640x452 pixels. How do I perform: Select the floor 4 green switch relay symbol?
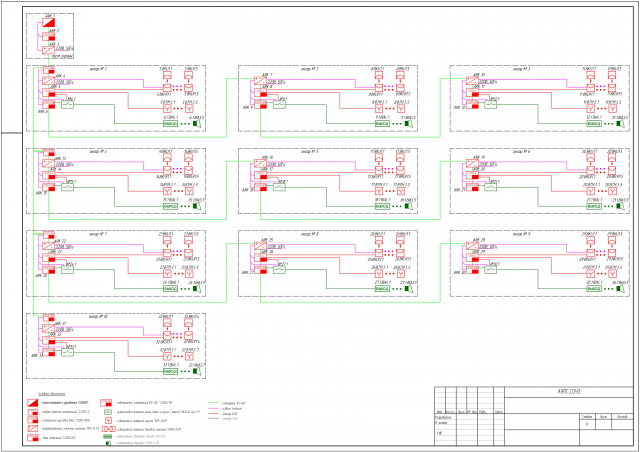[67, 187]
